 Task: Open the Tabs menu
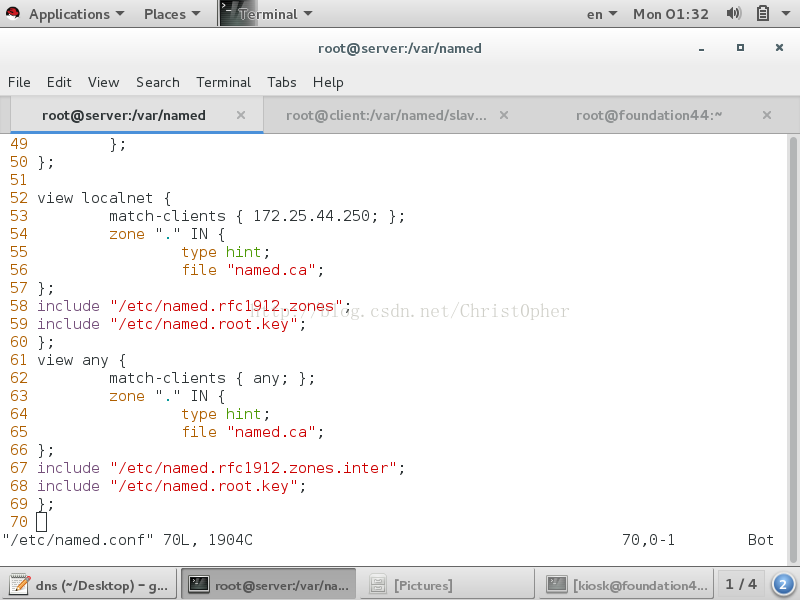coord(282,82)
